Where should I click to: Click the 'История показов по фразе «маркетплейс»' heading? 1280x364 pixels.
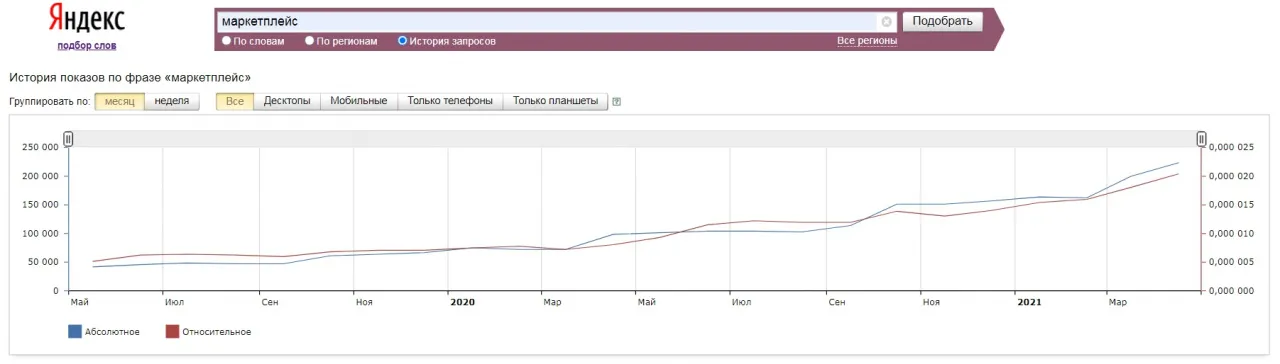[x=130, y=77]
